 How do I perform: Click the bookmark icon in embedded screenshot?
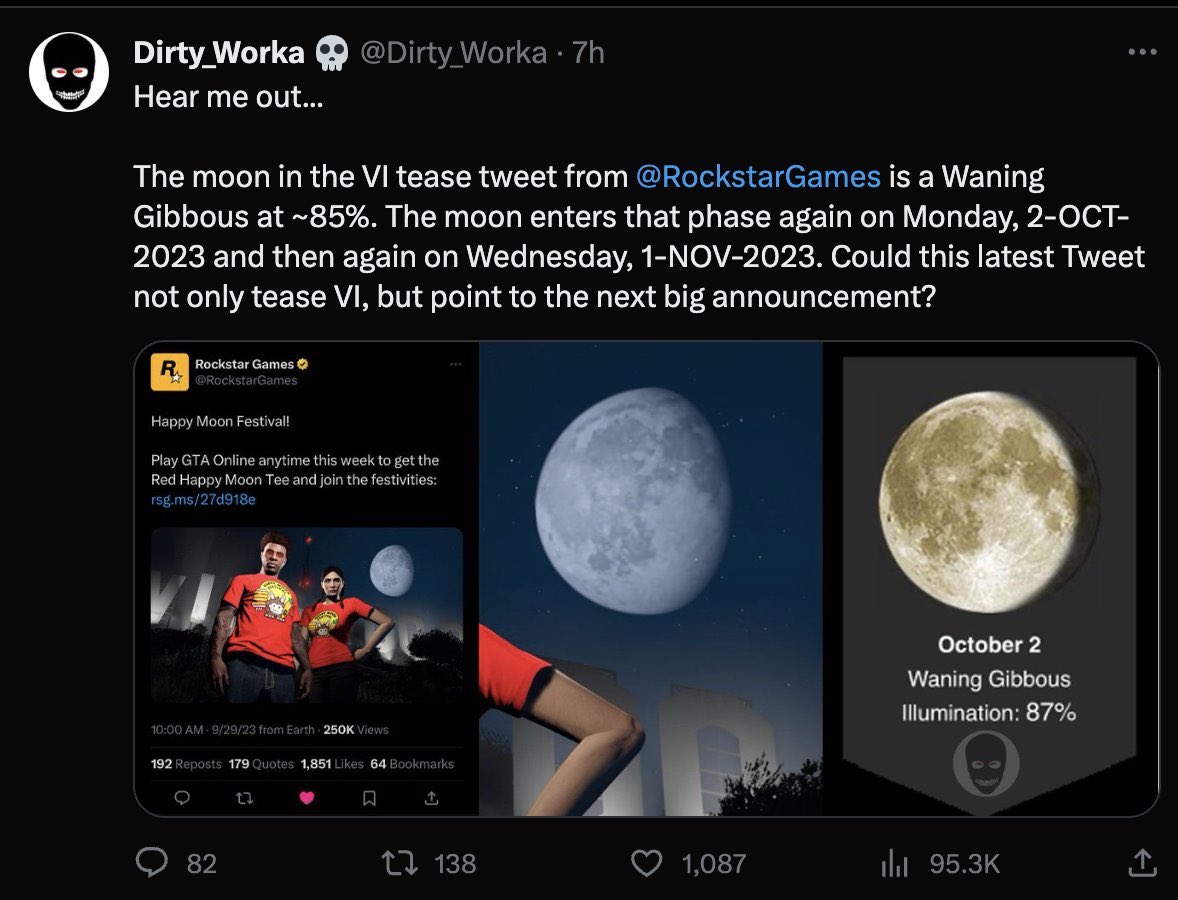pos(369,798)
